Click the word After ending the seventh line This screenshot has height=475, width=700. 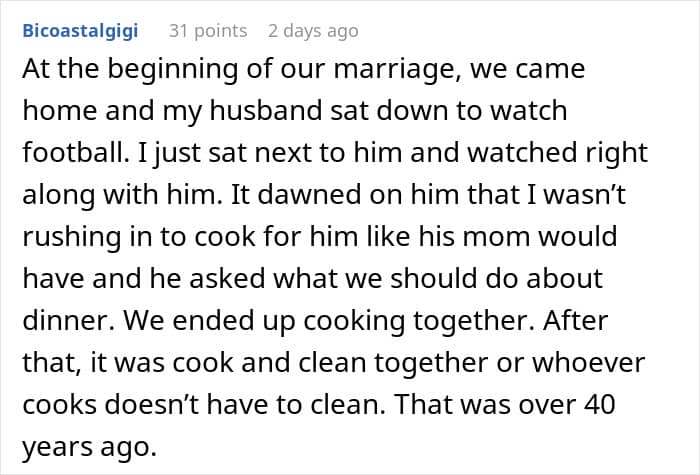[575, 321]
